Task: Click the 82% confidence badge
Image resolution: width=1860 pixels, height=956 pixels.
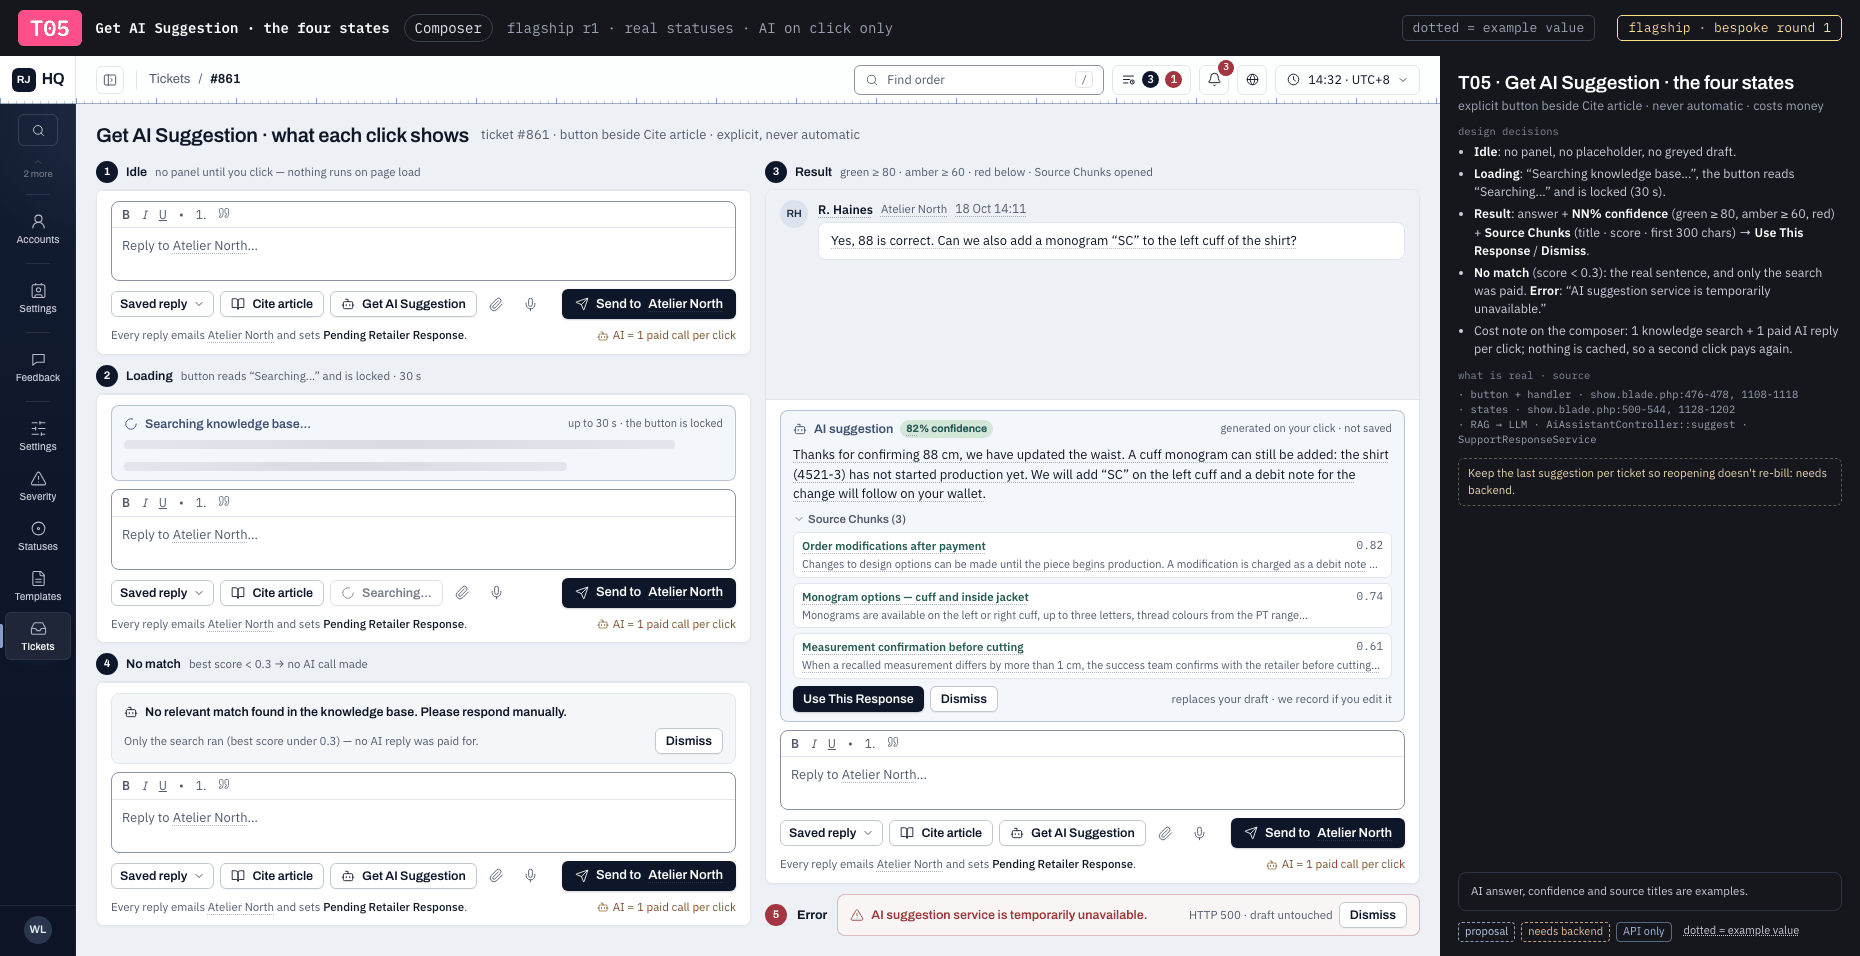Action: click(946, 429)
